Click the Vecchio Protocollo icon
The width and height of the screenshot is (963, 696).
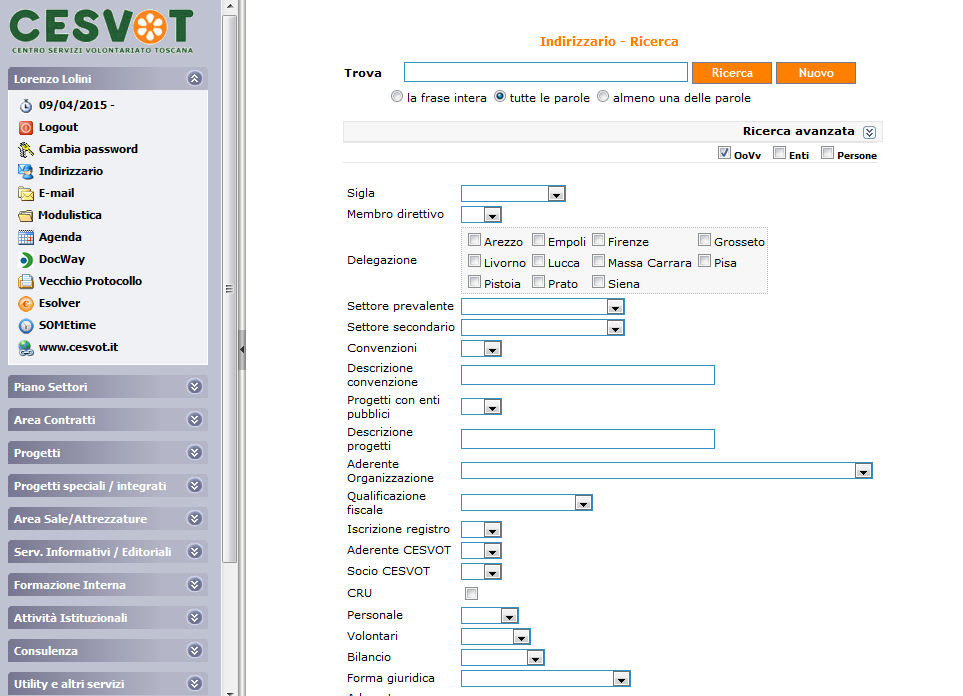point(26,281)
